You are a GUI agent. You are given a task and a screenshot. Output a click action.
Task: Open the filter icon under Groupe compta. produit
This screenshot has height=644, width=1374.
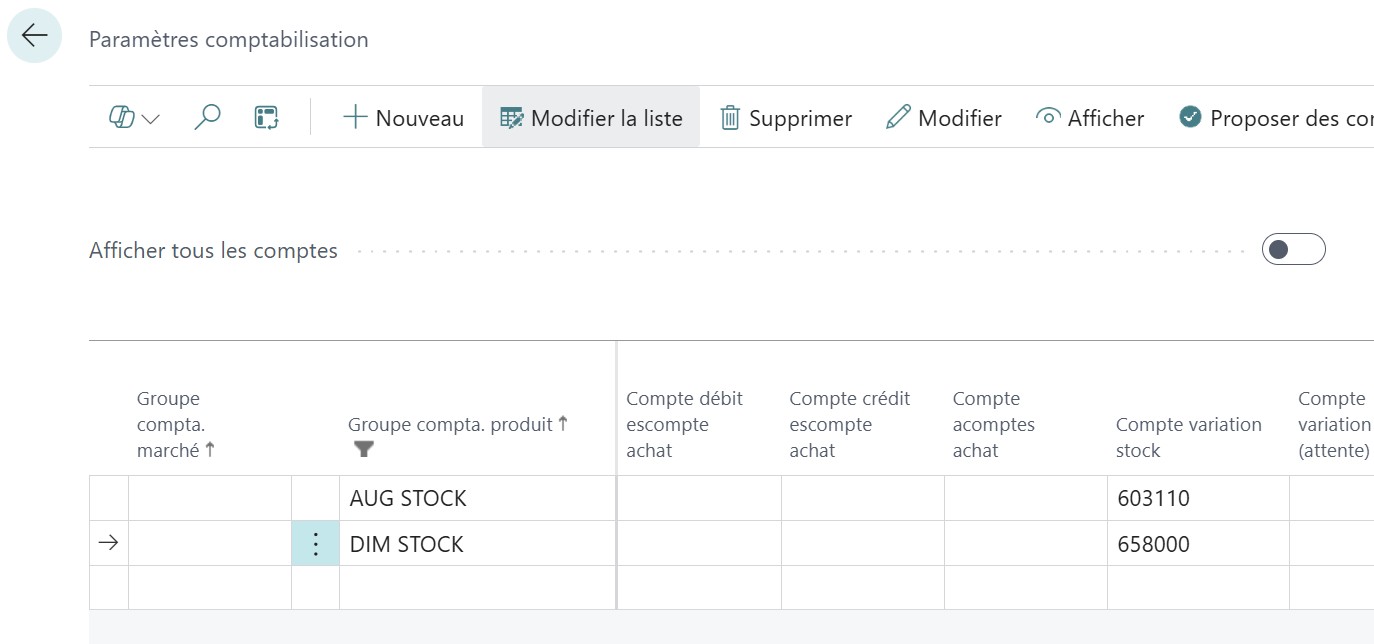[x=364, y=450]
